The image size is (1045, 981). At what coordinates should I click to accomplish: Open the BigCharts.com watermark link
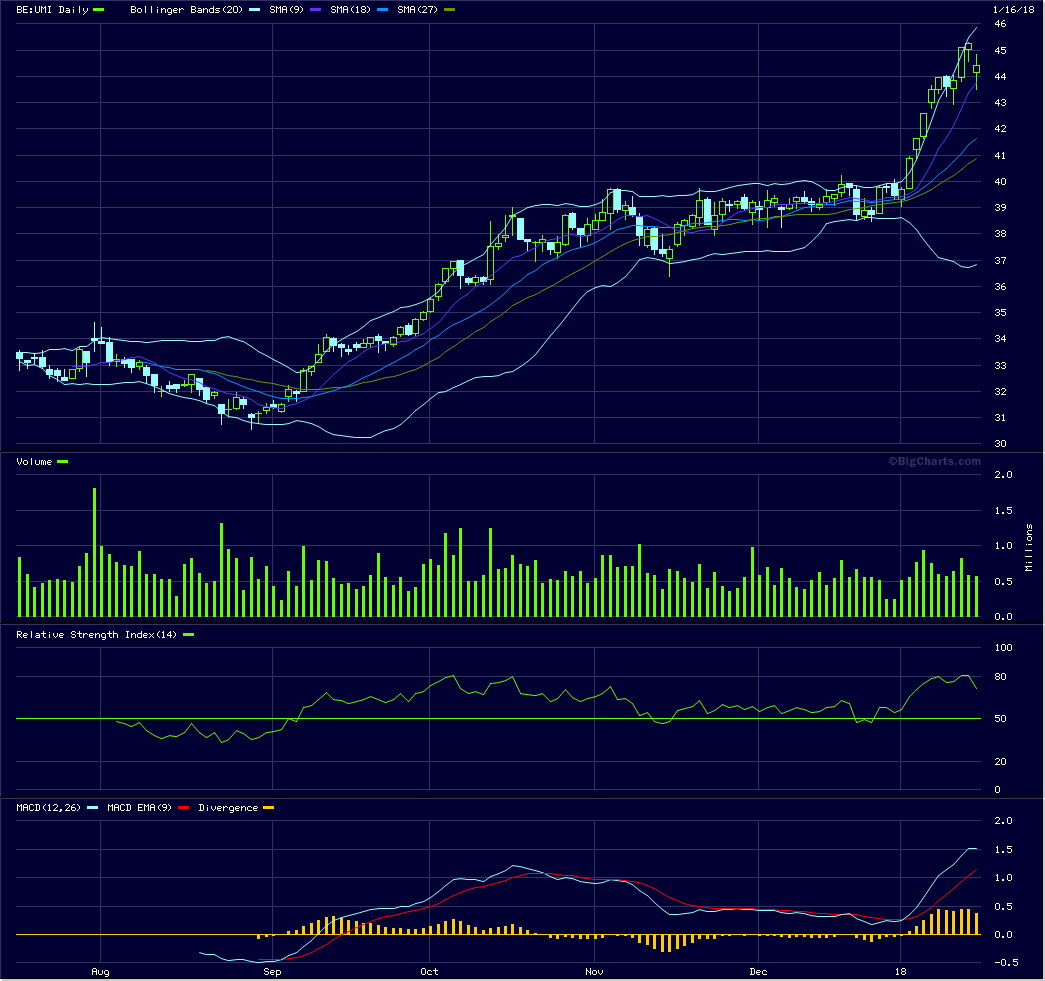[934, 461]
